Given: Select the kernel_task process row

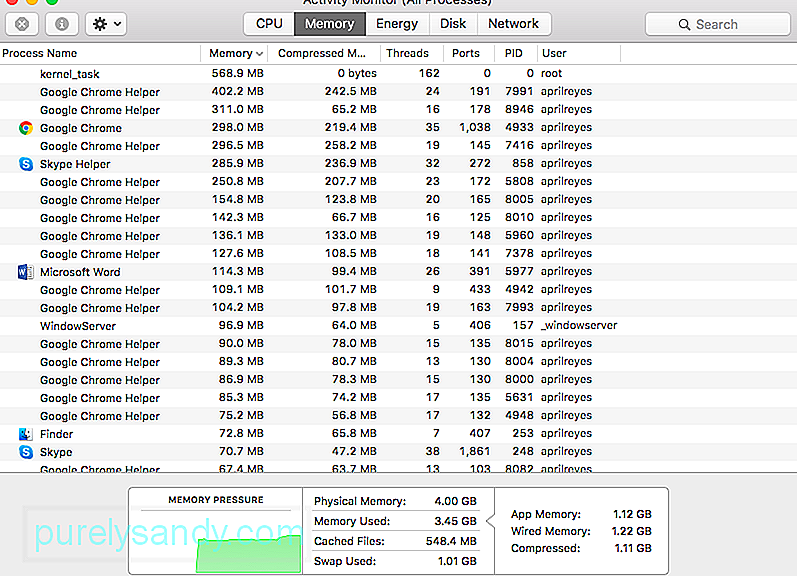Looking at the screenshot, I should [x=398, y=74].
